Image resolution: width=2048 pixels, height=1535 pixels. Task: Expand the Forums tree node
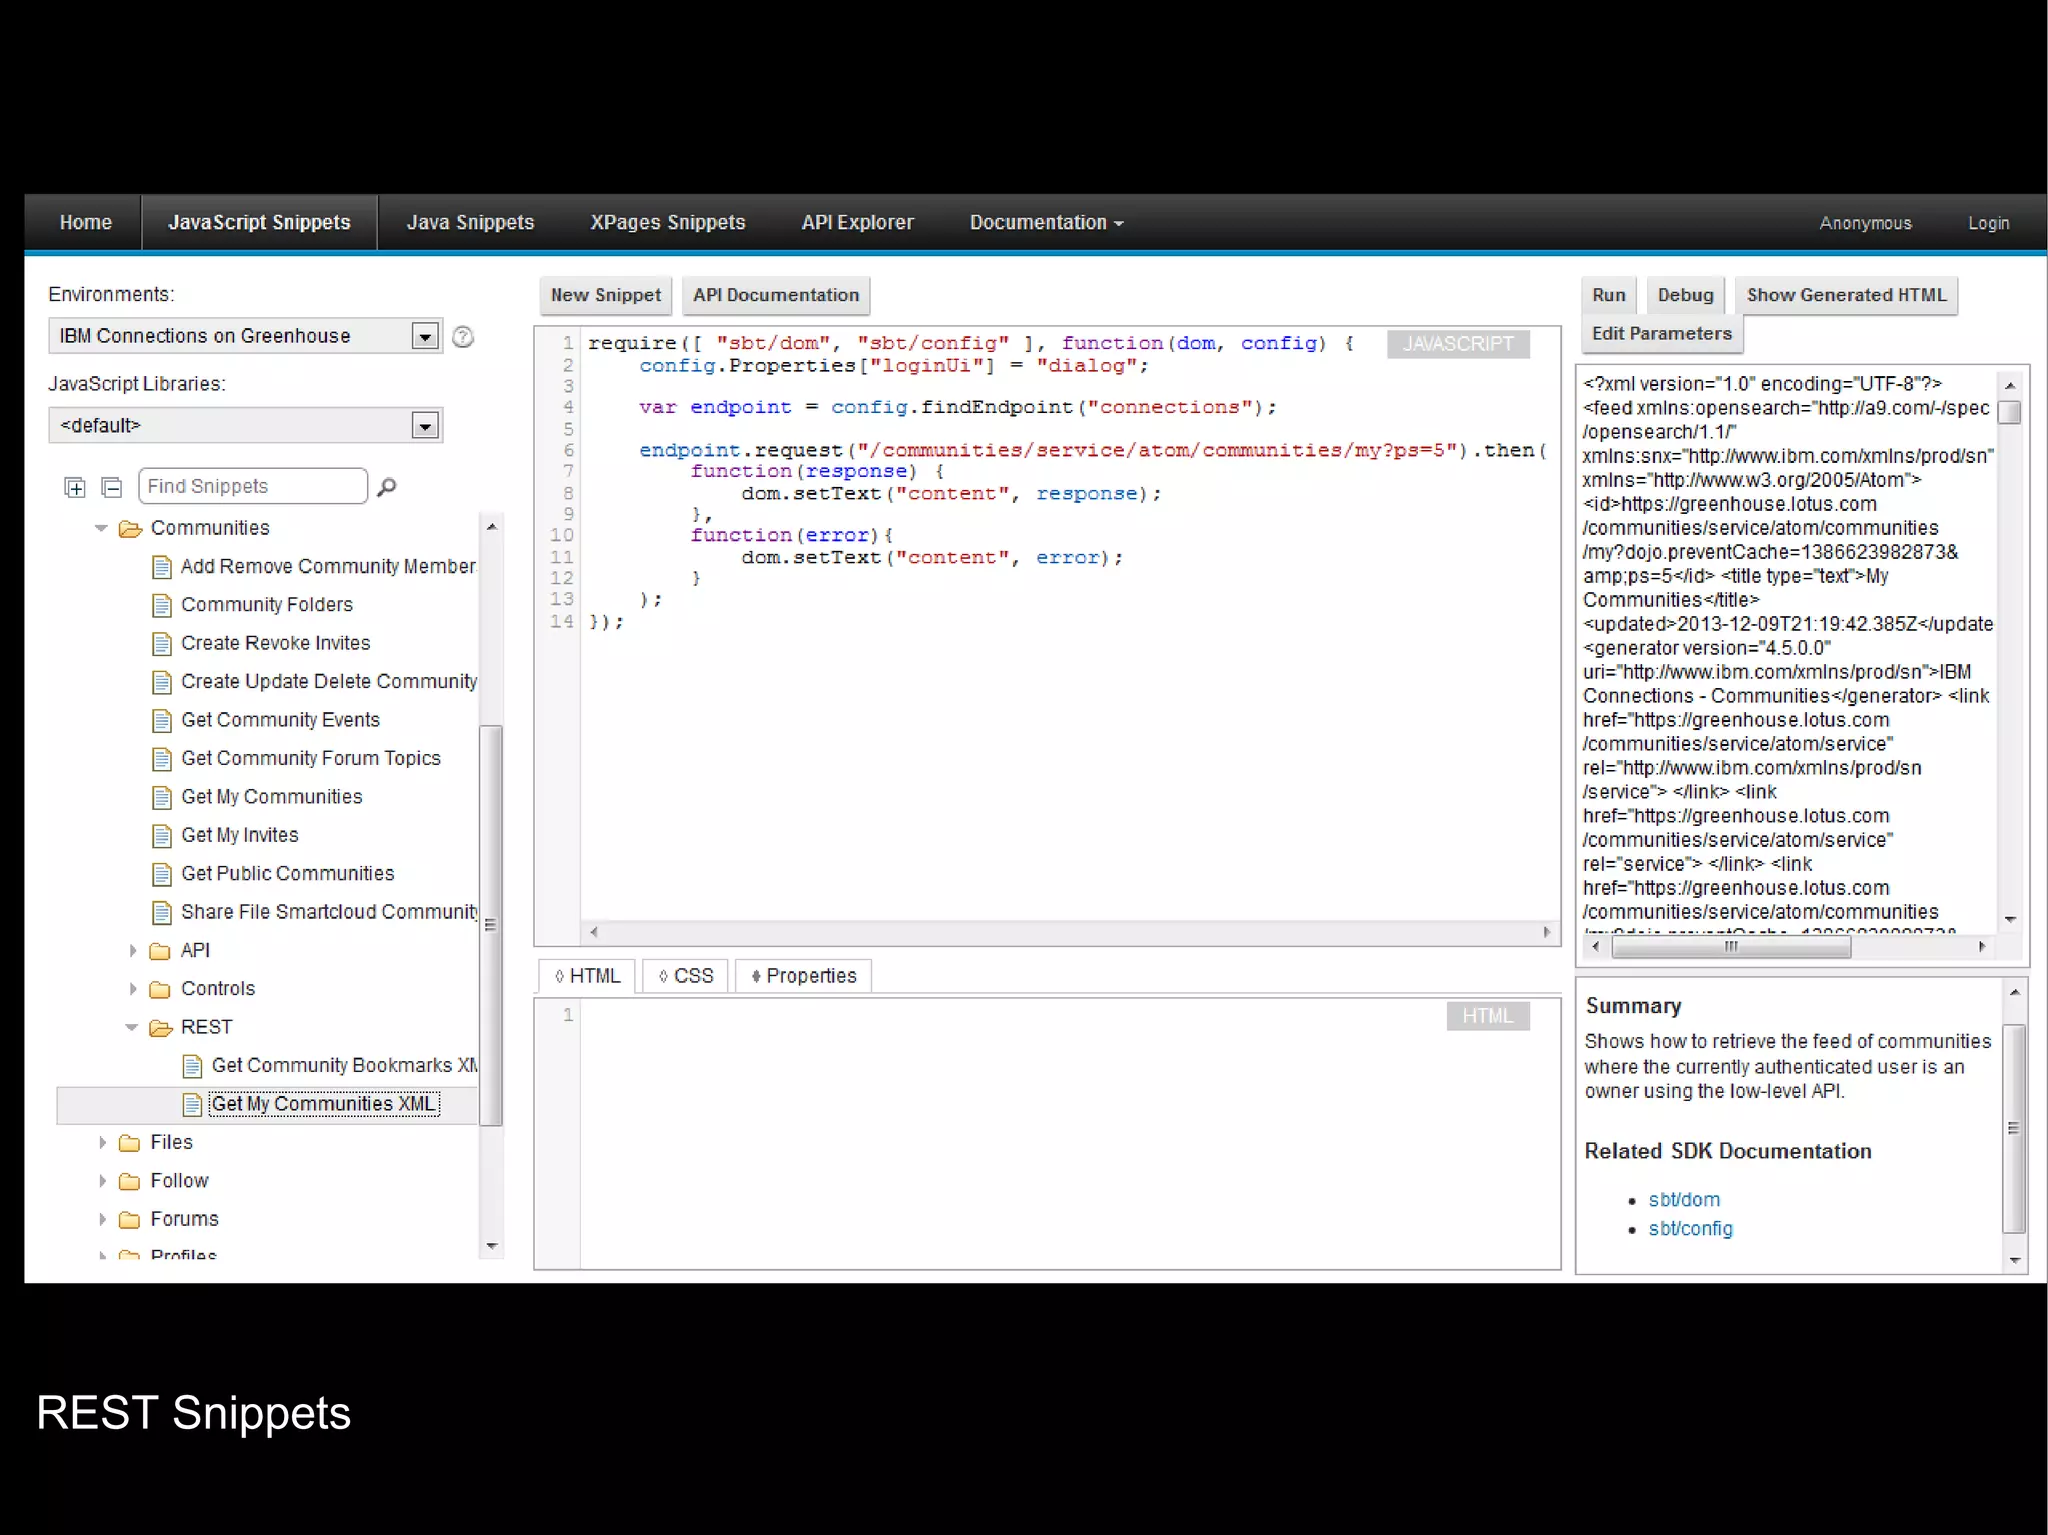(x=102, y=1219)
